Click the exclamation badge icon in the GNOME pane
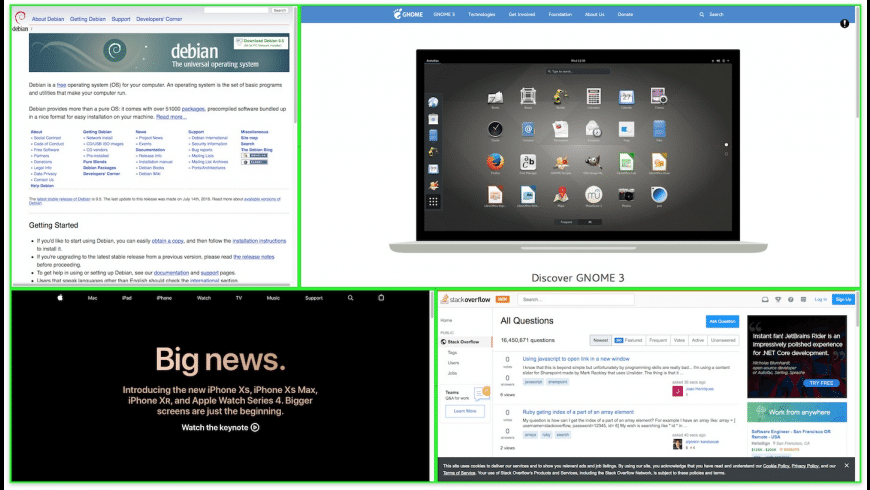The image size is (870, 490). 844,23
